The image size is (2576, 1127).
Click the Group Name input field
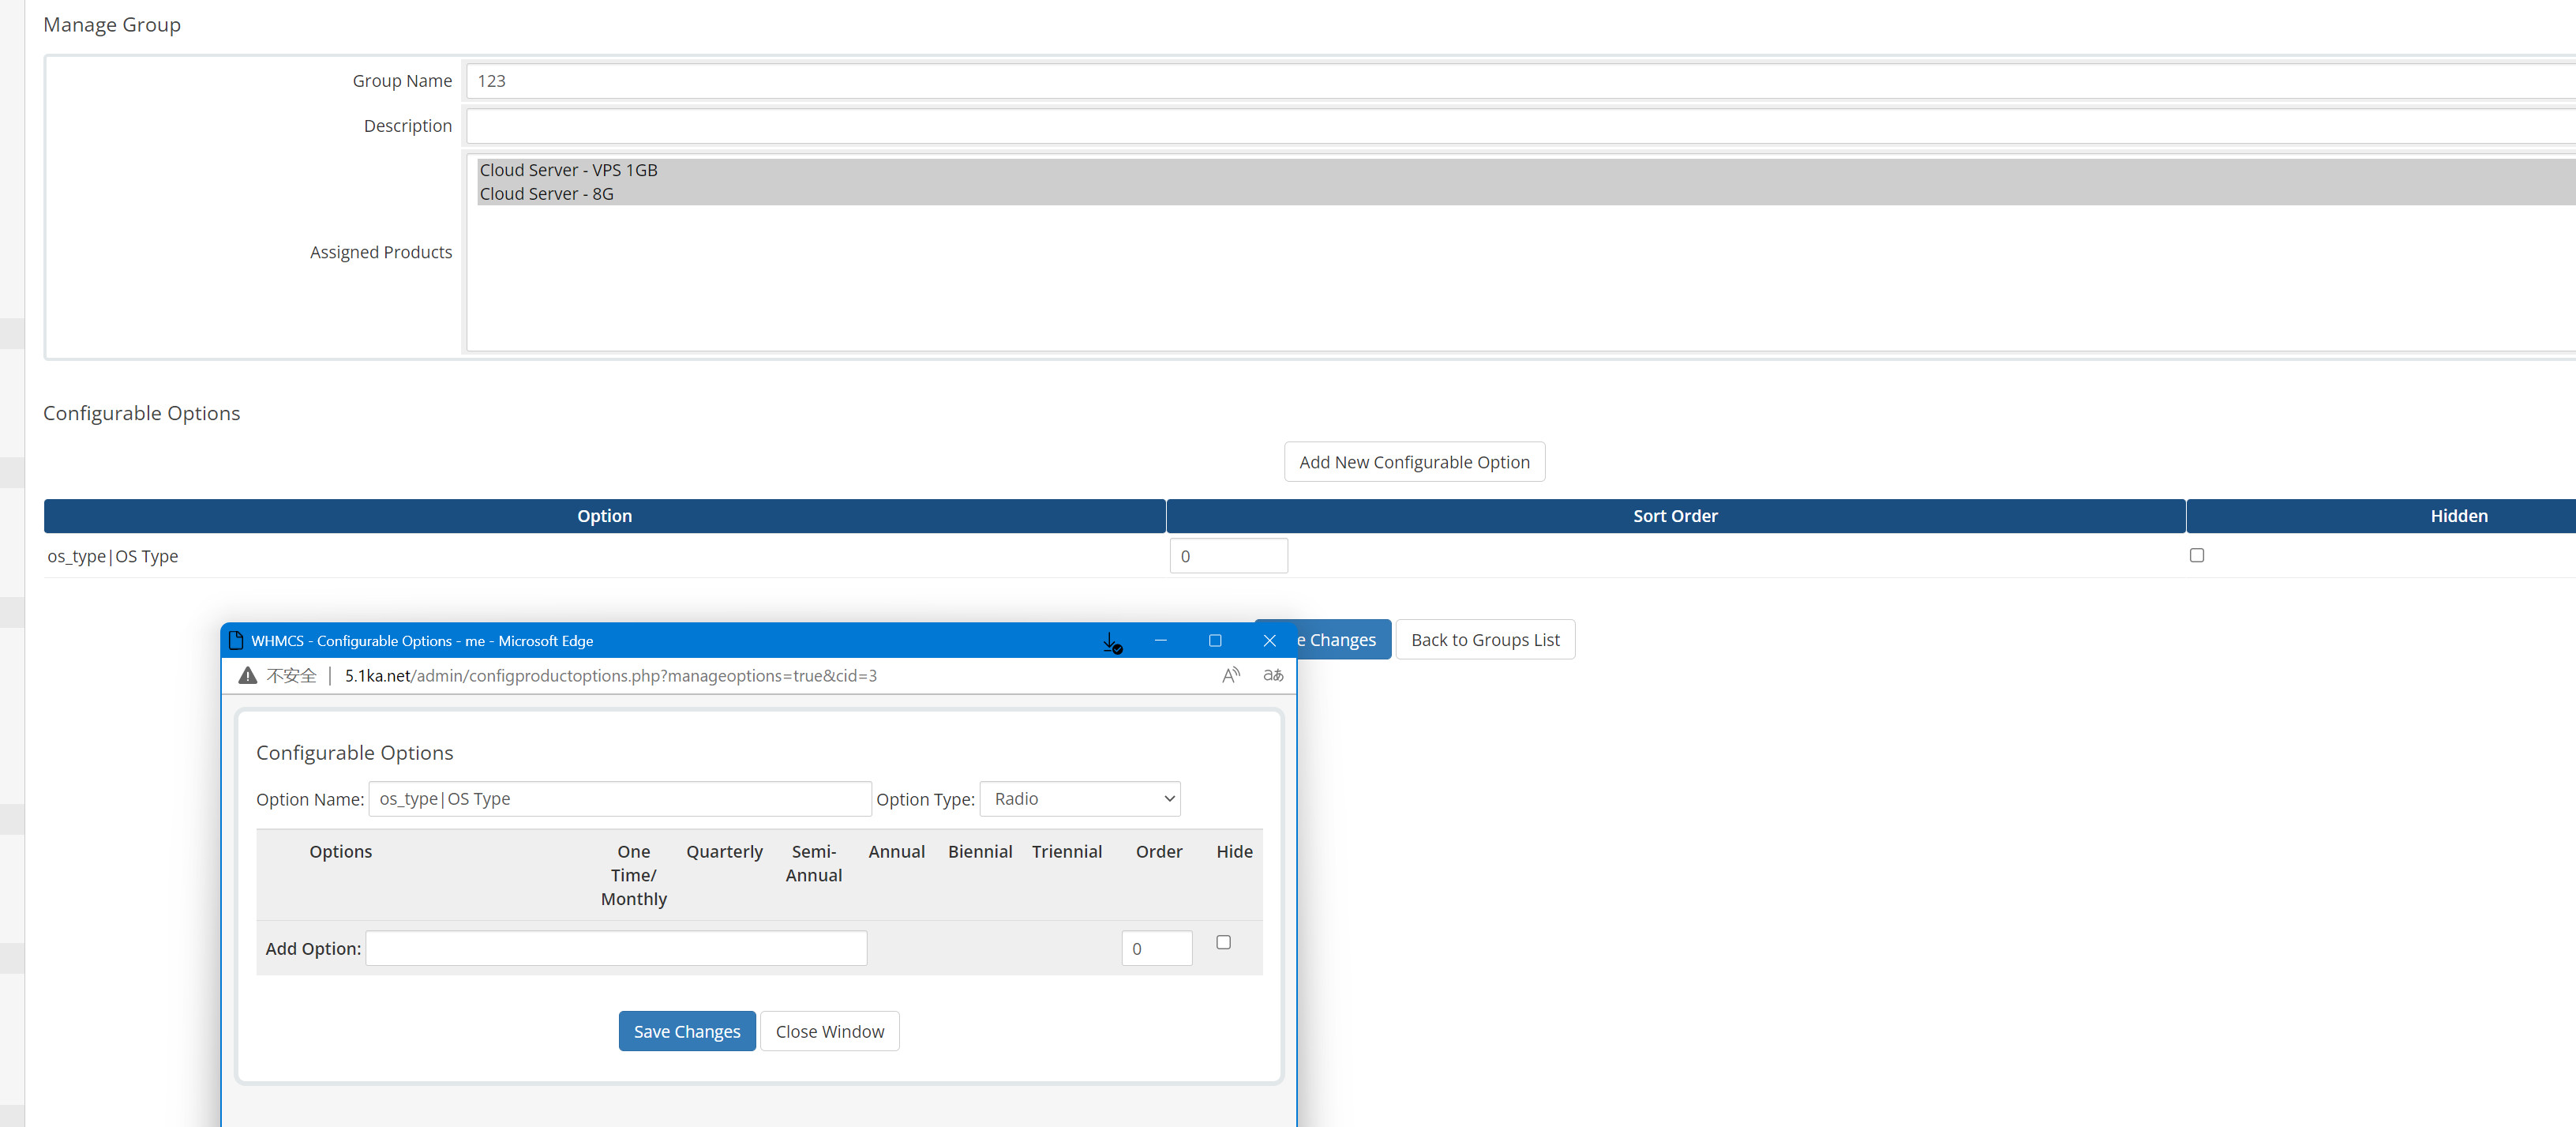[1521, 81]
